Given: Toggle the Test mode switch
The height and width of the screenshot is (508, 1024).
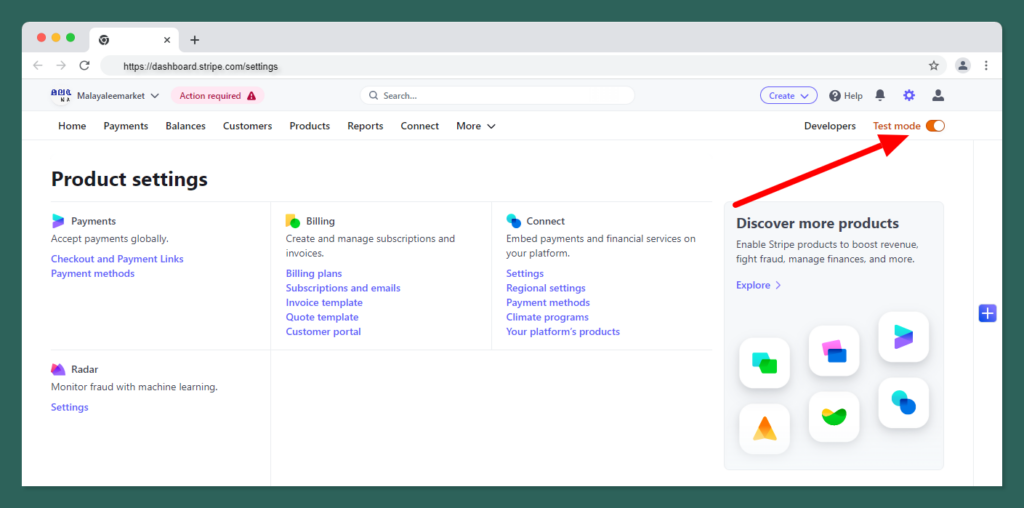Looking at the screenshot, I should [x=935, y=126].
